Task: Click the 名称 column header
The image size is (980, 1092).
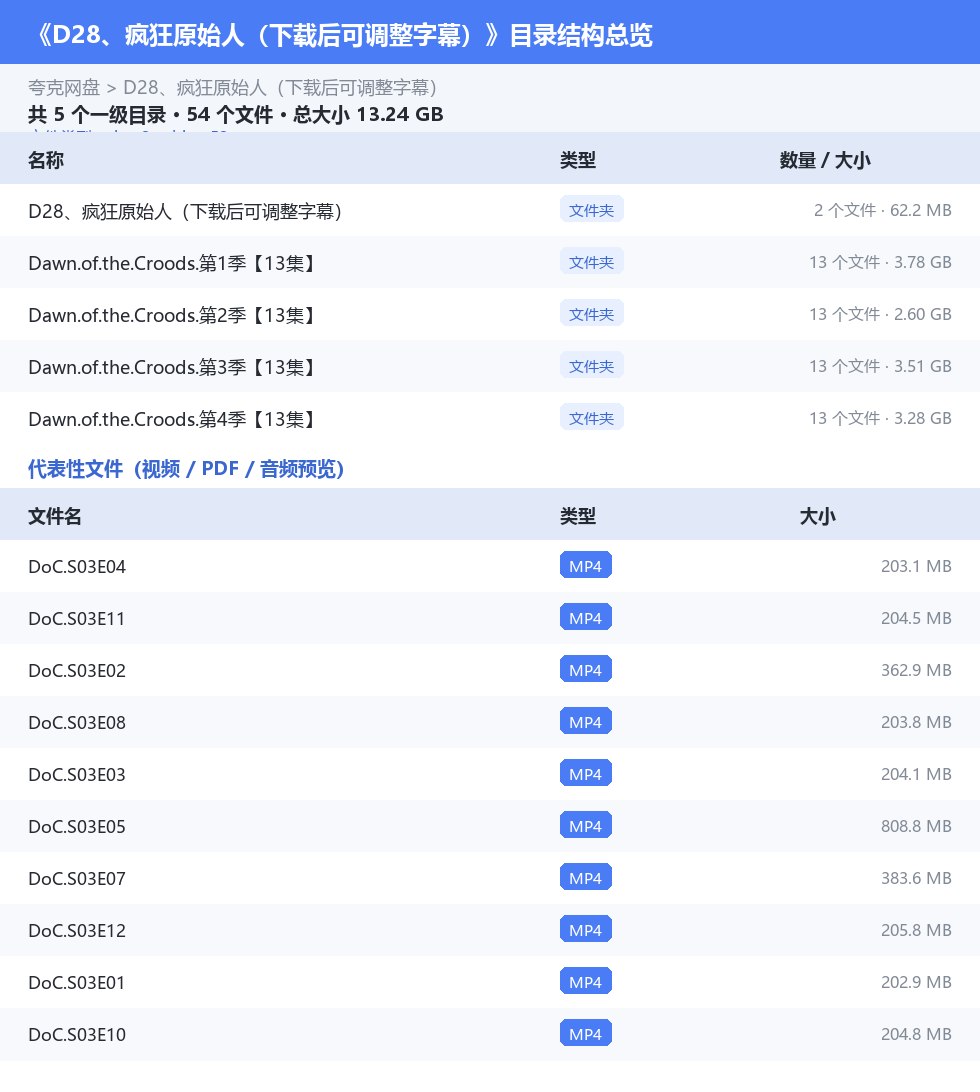Action: (x=46, y=160)
